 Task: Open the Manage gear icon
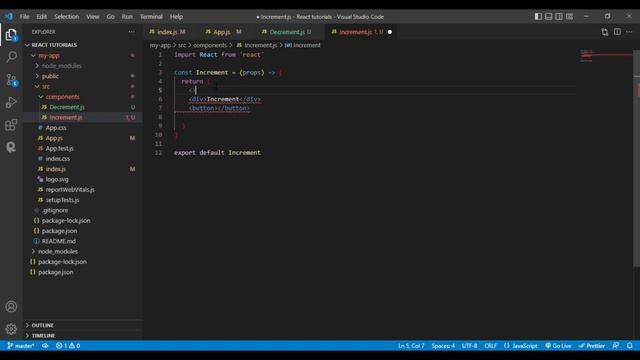[x=11, y=329]
